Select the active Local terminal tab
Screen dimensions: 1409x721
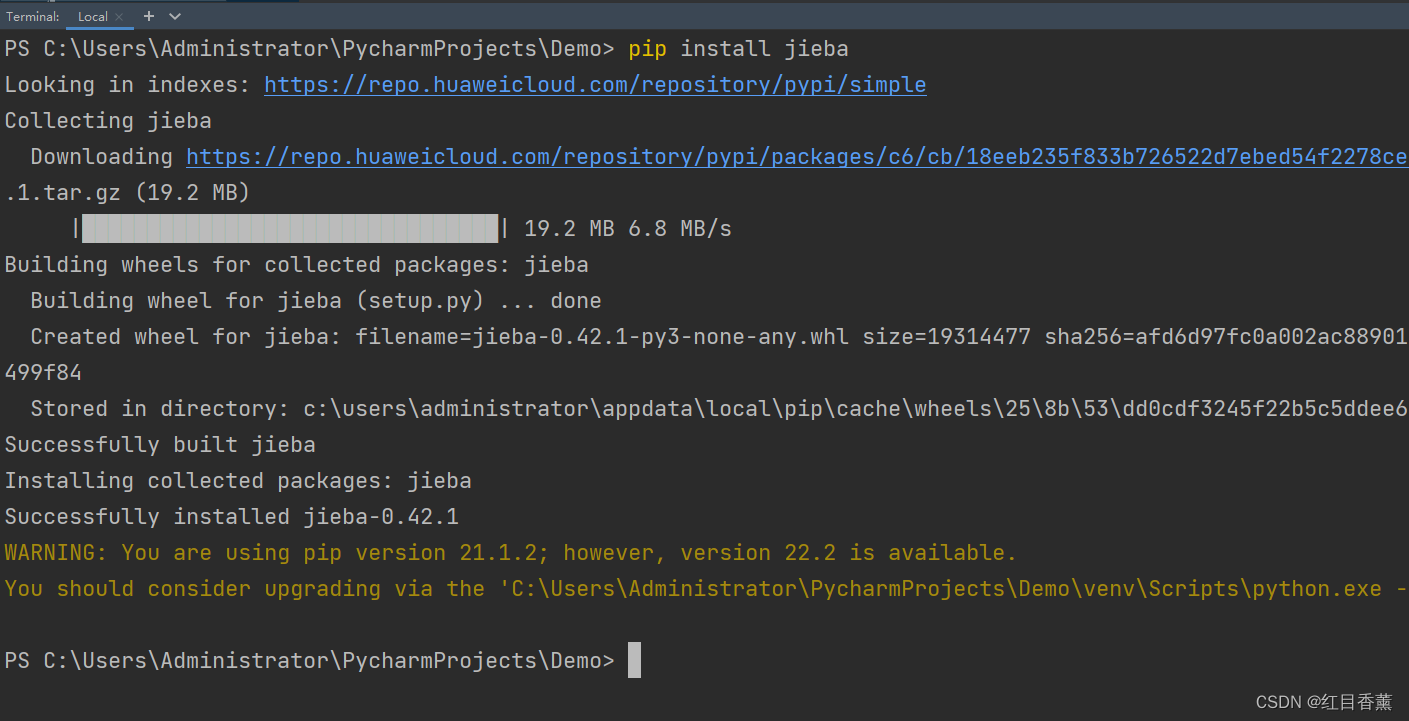pyautogui.click(x=92, y=16)
